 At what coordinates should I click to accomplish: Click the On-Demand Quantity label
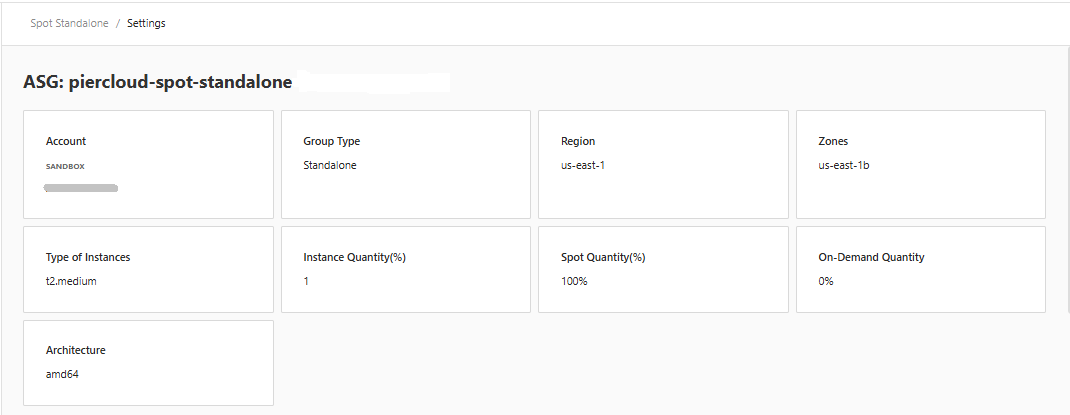pyautogui.click(x=871, y=257)
